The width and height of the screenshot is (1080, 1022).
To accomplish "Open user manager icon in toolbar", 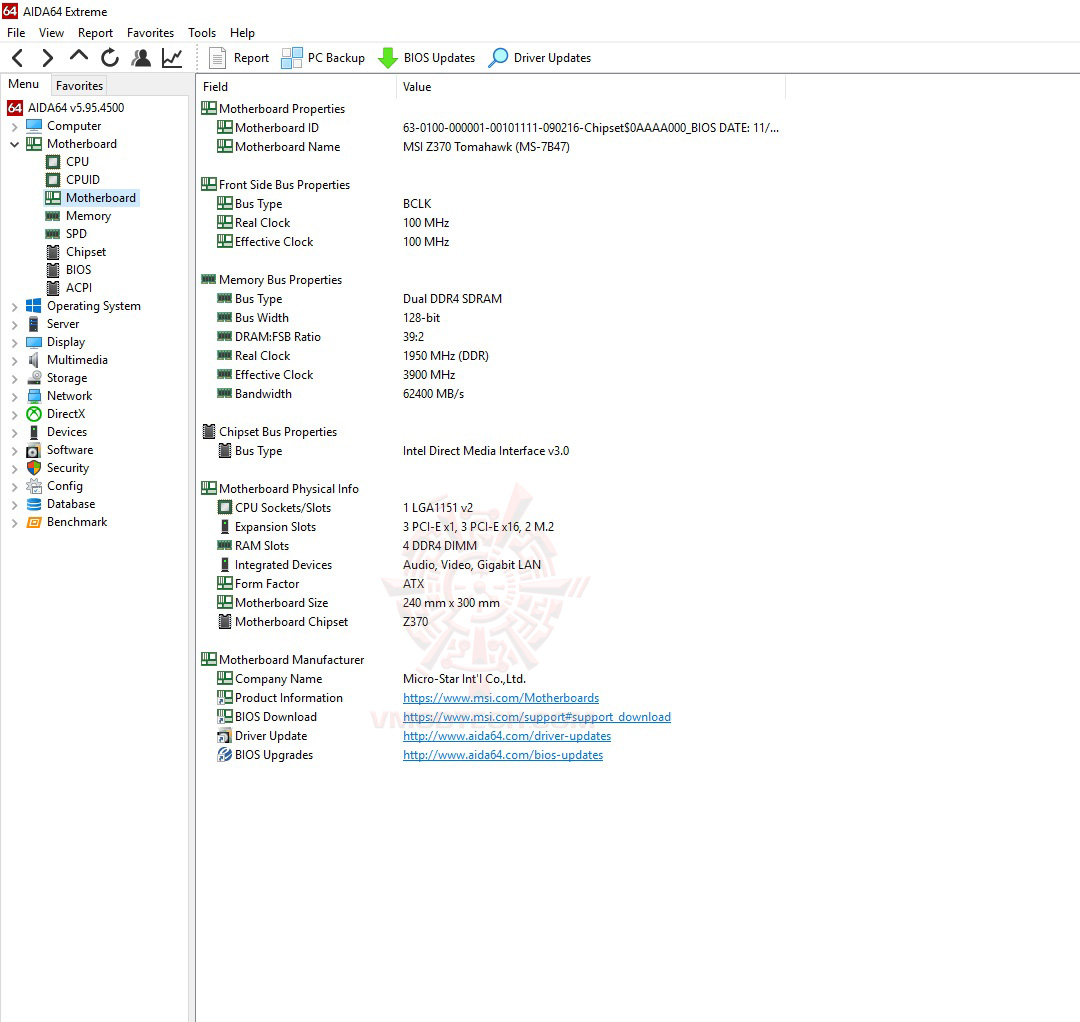I will (141, 58).
